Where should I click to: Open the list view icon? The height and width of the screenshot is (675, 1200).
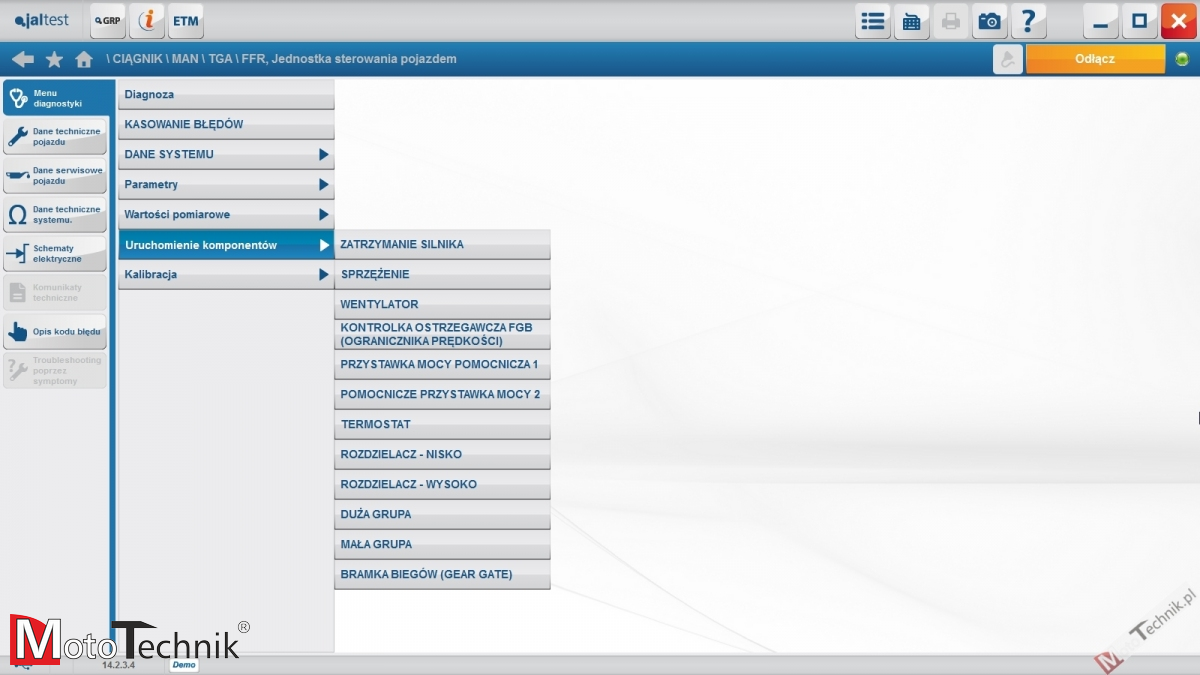[873, 21]
